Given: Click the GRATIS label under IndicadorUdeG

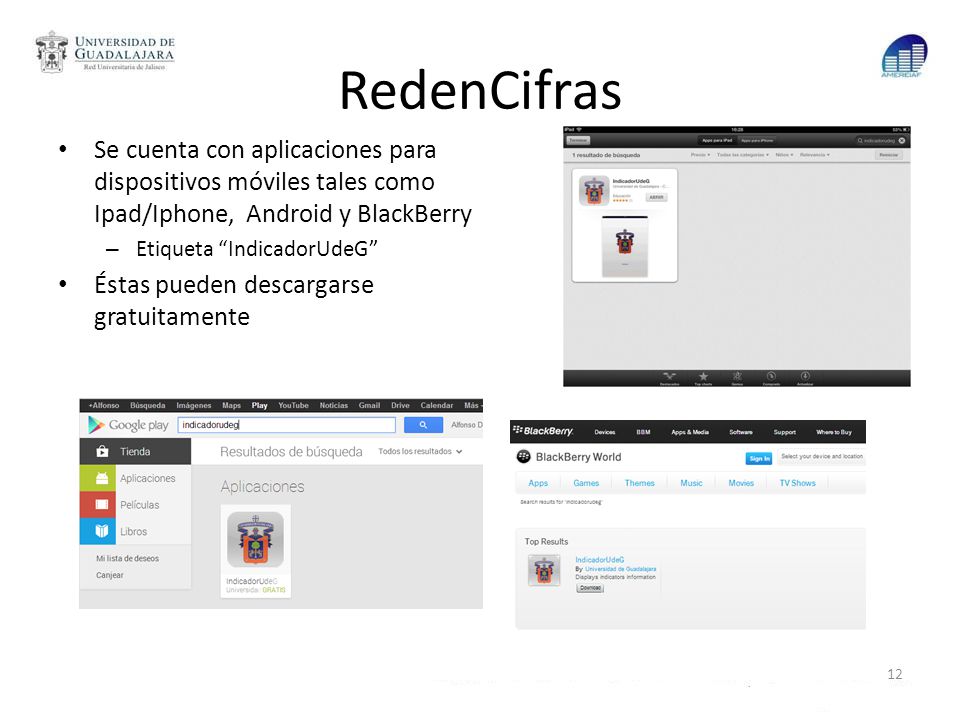Looking at the screenshot, I should pyautogui.click(x=274, y=590).
